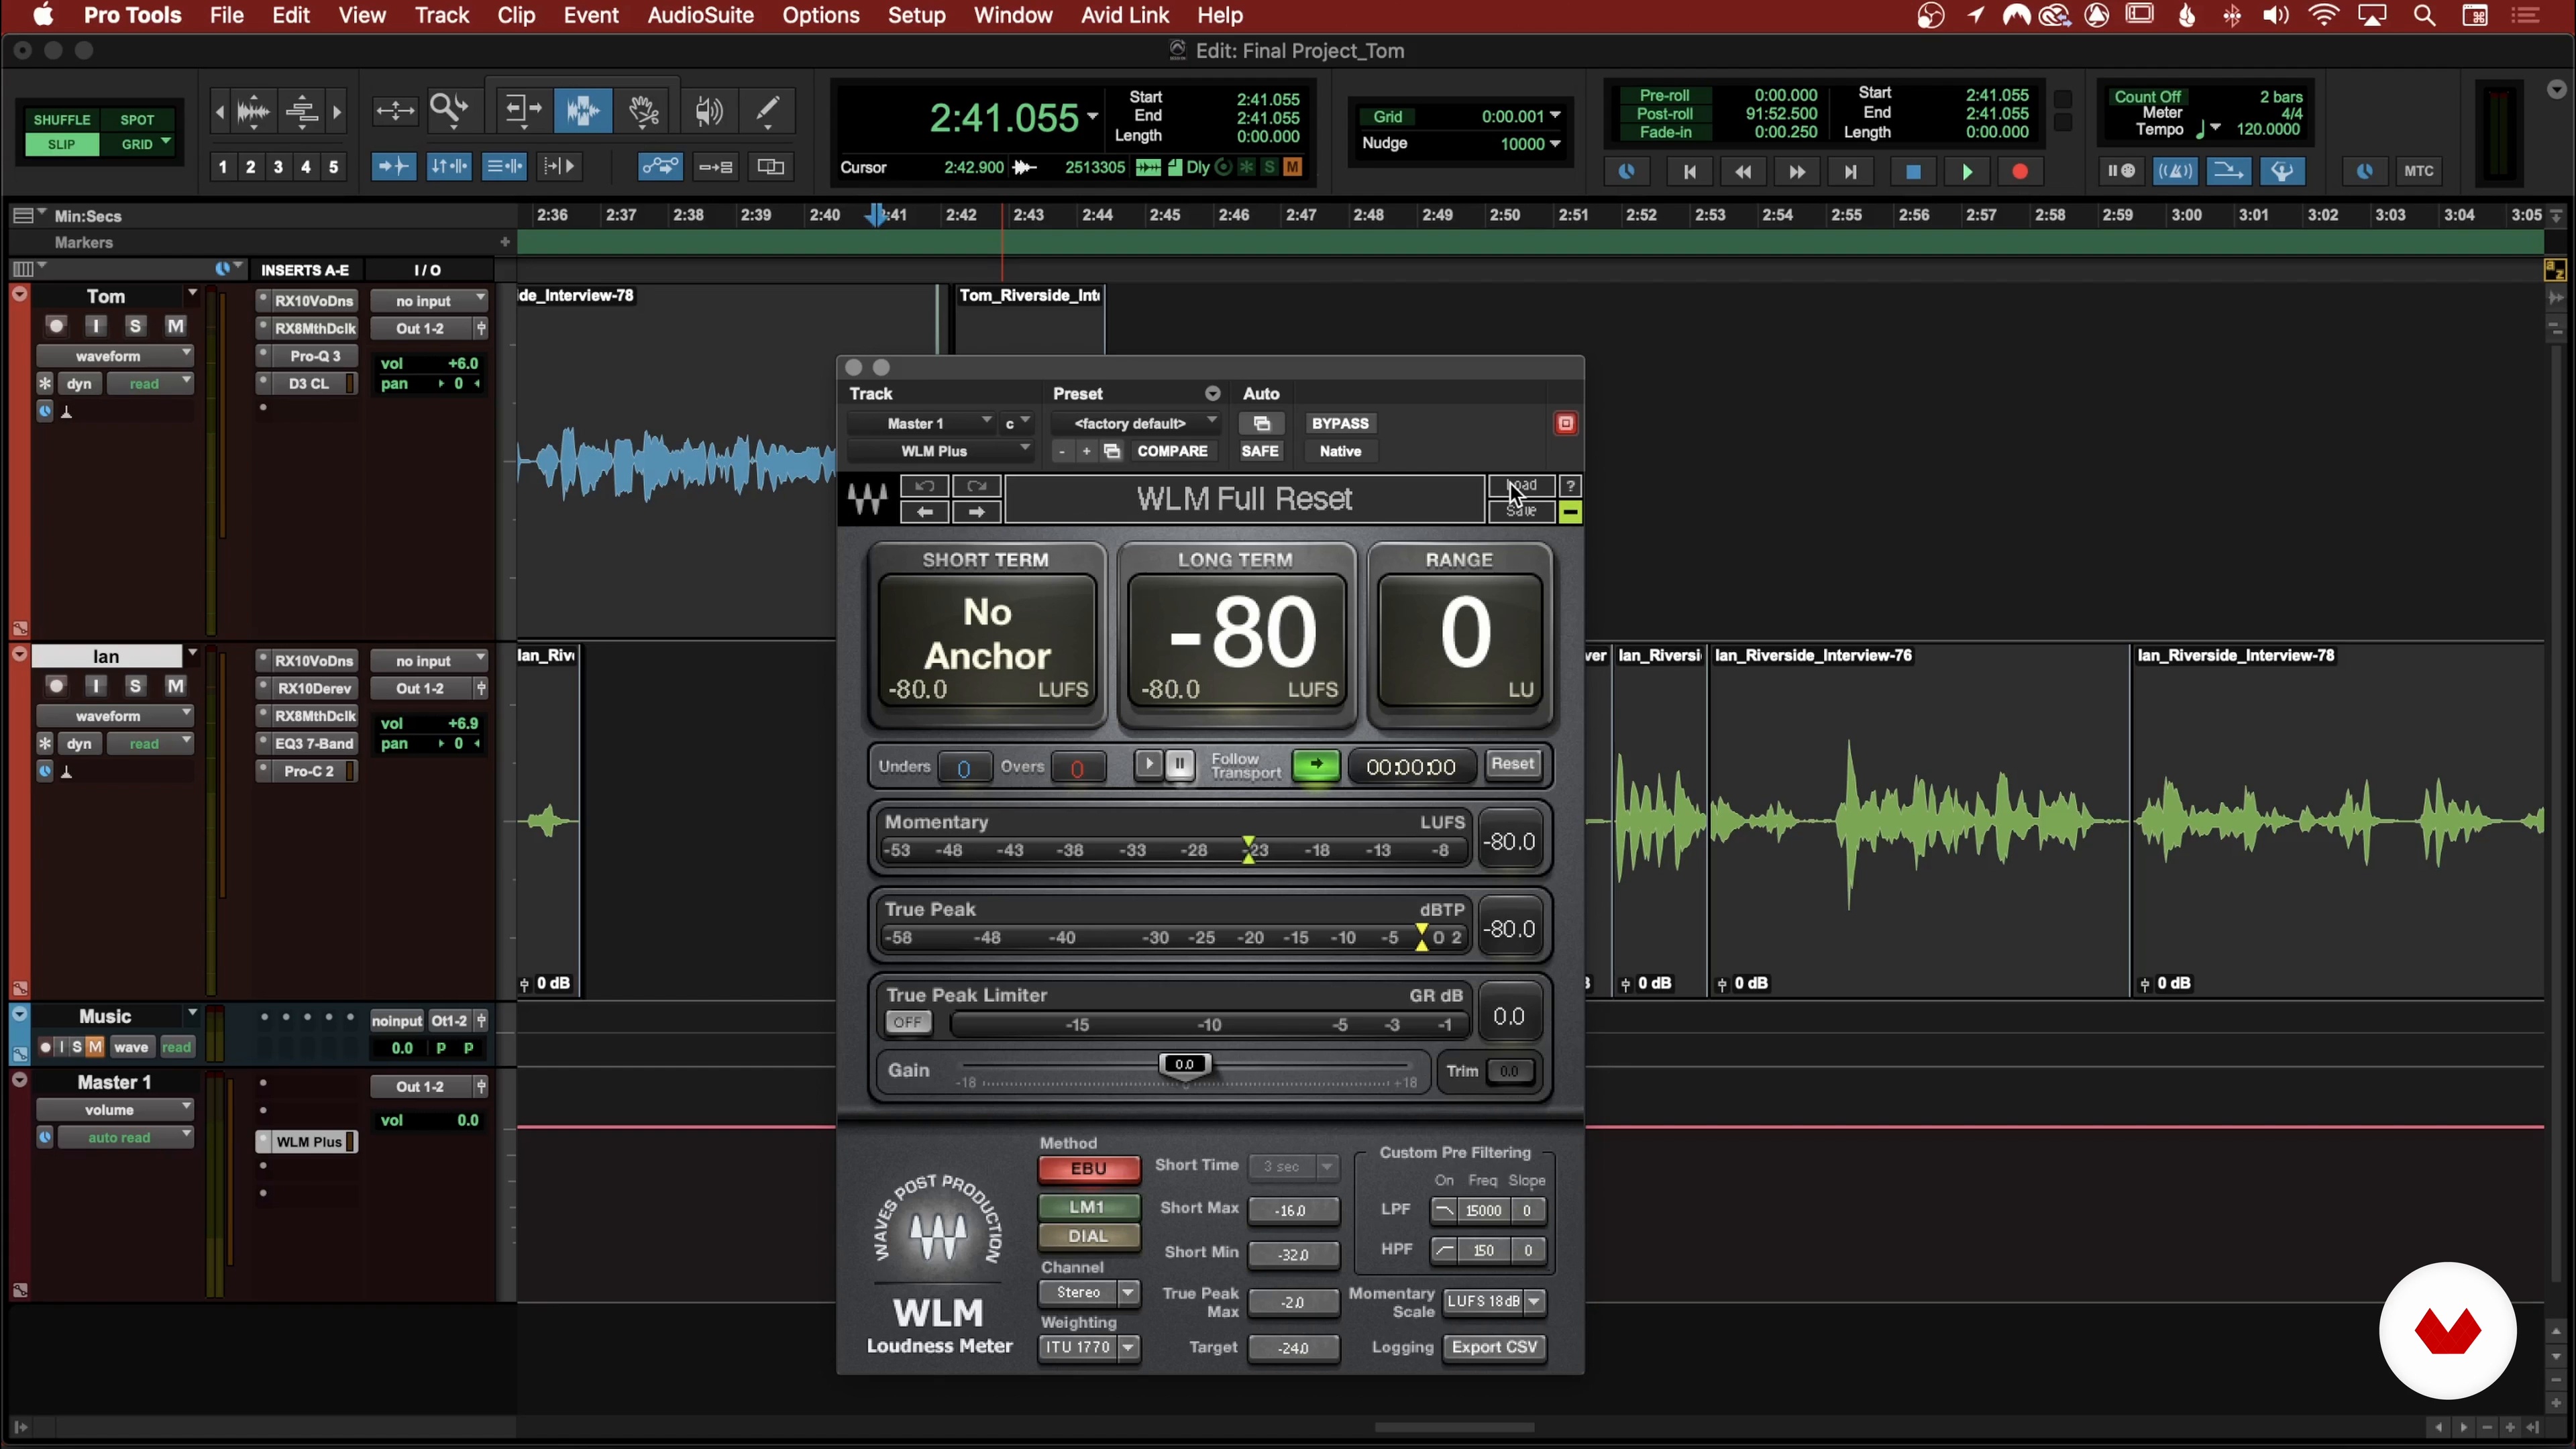
Task: Open Momentary Scale LUFS 18dB dropdown
Action: click(x=1494, y=1302)
